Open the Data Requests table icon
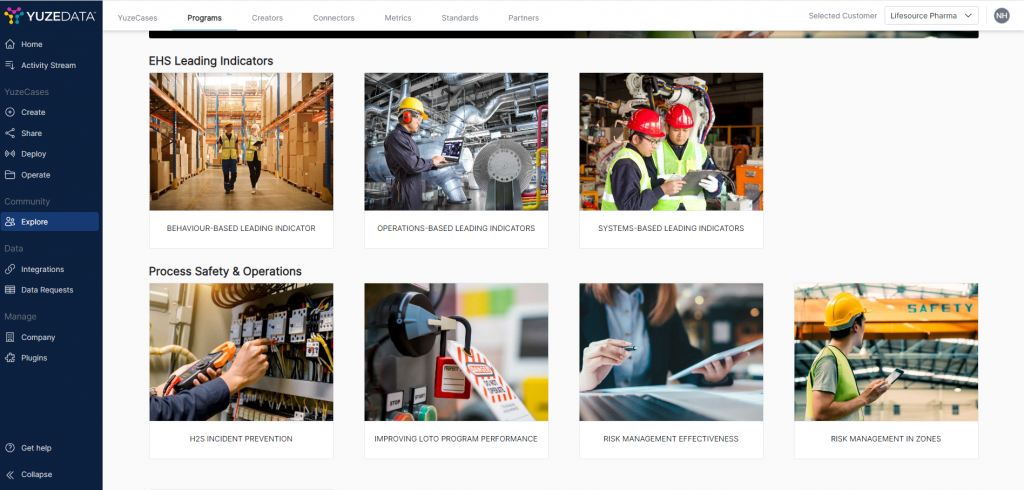1024x490 pixels. 10,290
